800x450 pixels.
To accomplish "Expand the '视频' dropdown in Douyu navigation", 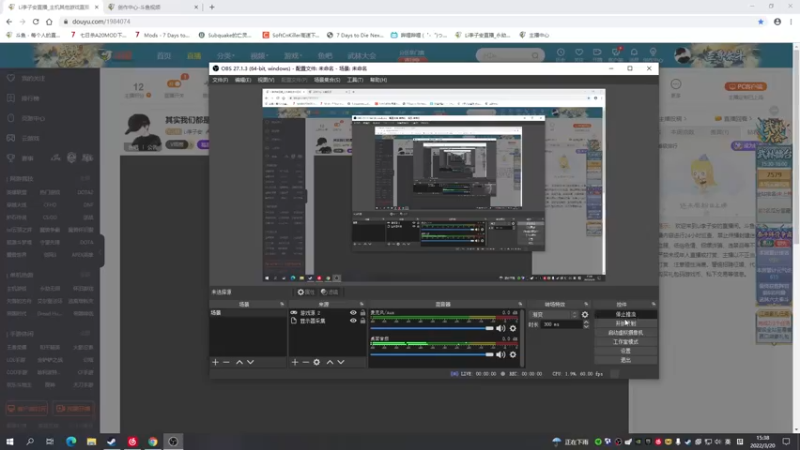I will coord(259,56).
